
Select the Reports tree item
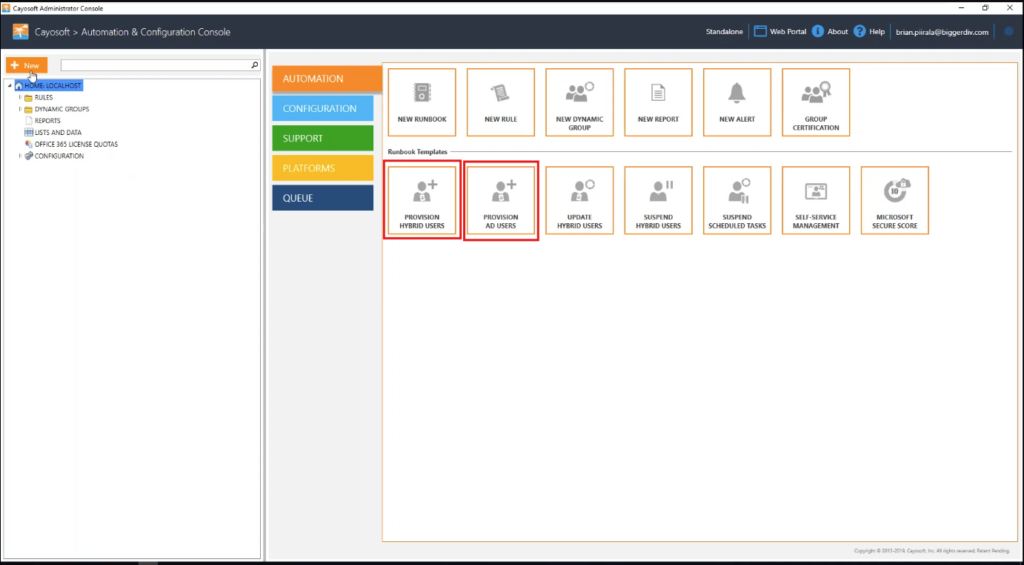point(48,121)
